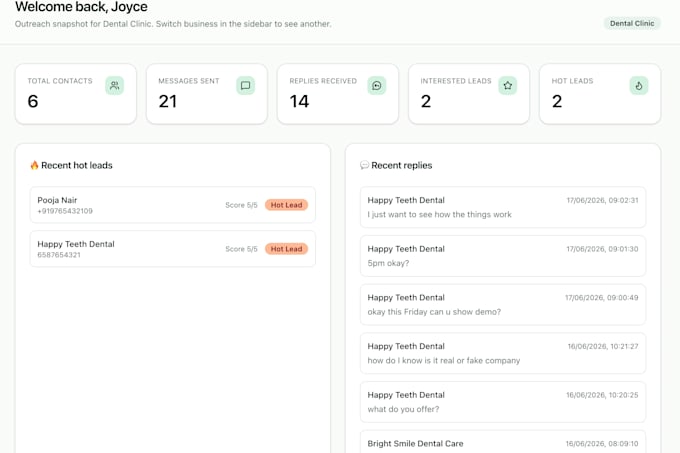Click the Replies Received bubble icon
The width and height of the screenshot is (680, 453).
[377, 85]
